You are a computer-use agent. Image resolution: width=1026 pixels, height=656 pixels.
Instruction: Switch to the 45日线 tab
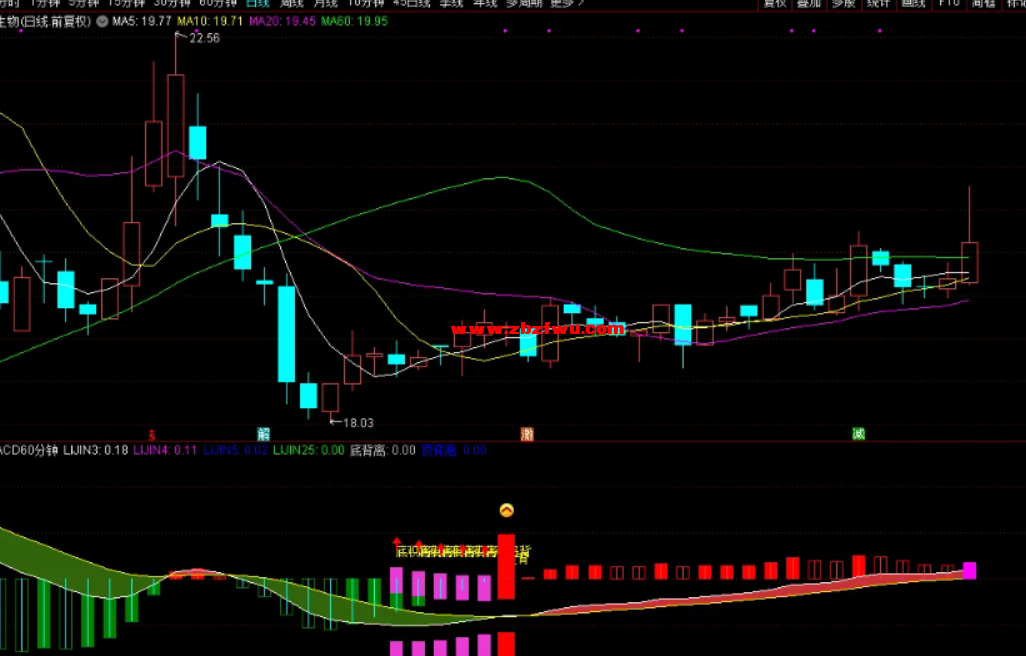(412, 3)
